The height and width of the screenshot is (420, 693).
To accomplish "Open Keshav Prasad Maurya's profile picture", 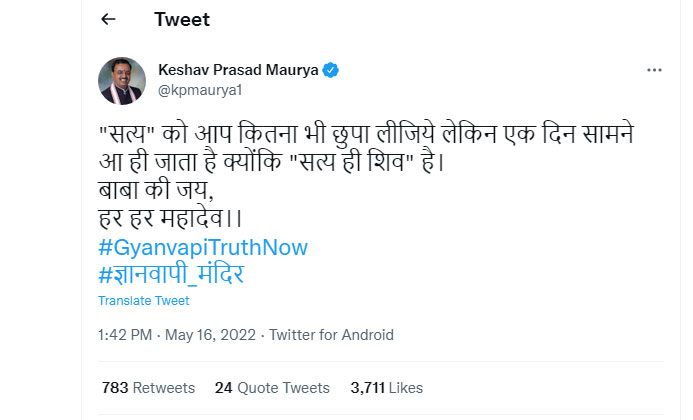I will coord(122,81).
